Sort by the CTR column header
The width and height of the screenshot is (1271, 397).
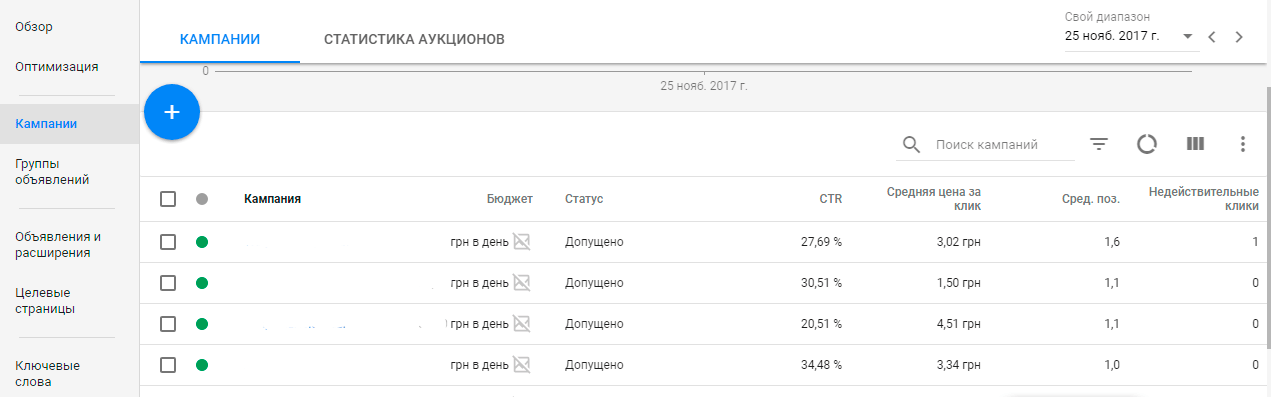(830, 199)
